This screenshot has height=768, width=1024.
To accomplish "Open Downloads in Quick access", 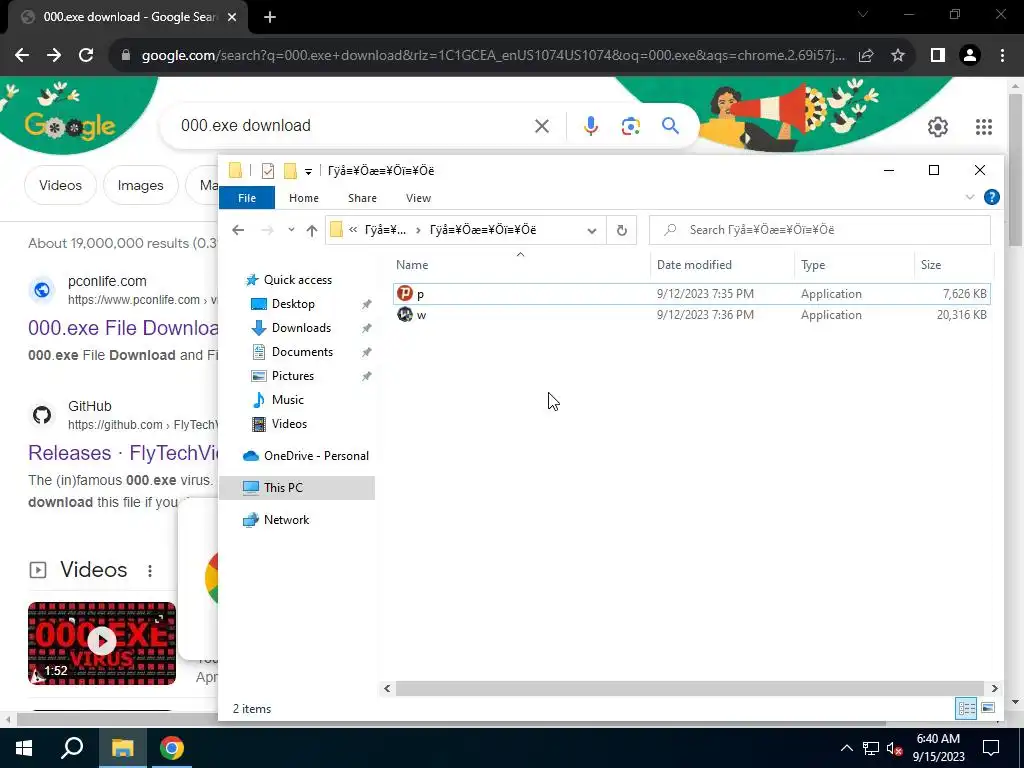I will (x=301, y=328).
